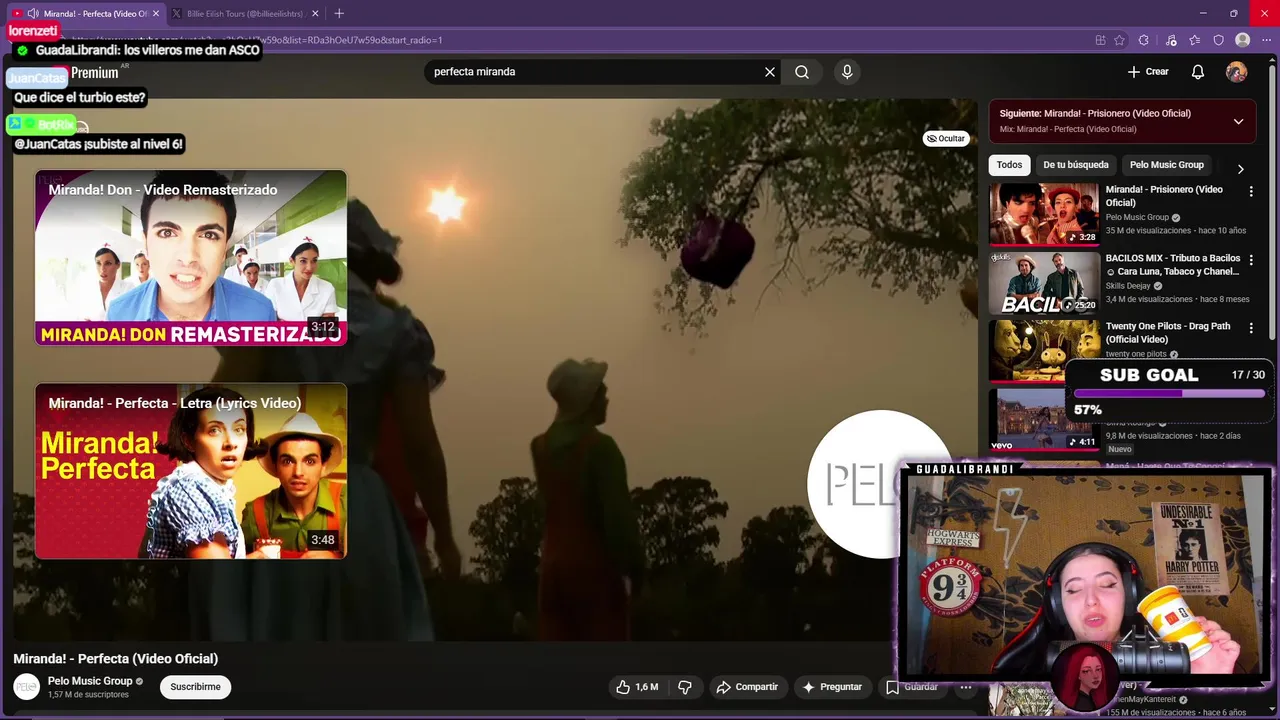
Task: Subscribe with the Suscribirme button
Action: tap(195, 687)
